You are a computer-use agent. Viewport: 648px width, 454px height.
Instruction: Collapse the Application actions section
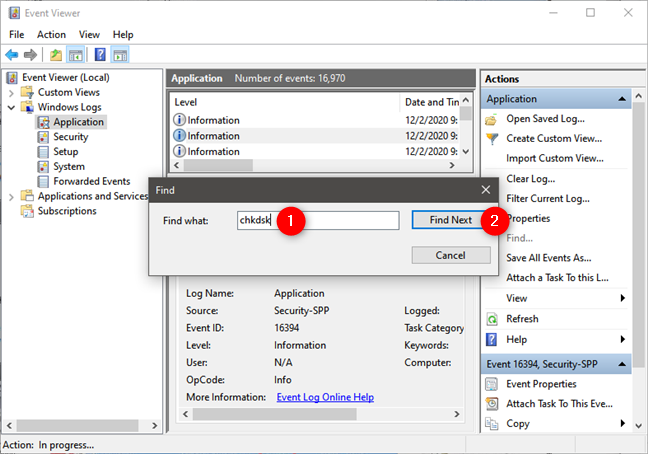622,99
